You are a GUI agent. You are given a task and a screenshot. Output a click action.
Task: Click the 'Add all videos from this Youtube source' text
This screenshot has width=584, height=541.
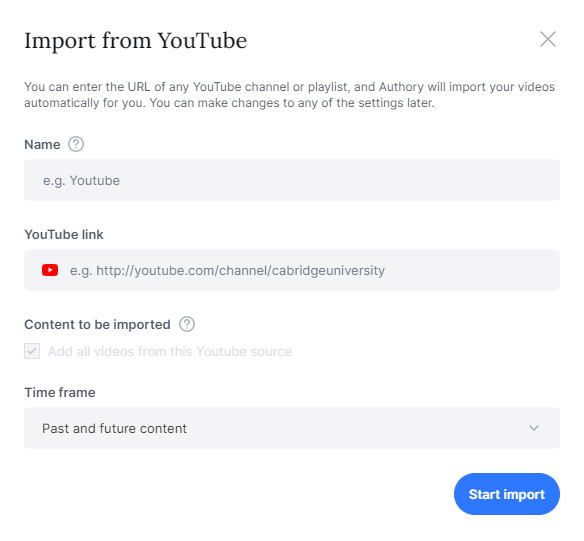click(170, 351)
